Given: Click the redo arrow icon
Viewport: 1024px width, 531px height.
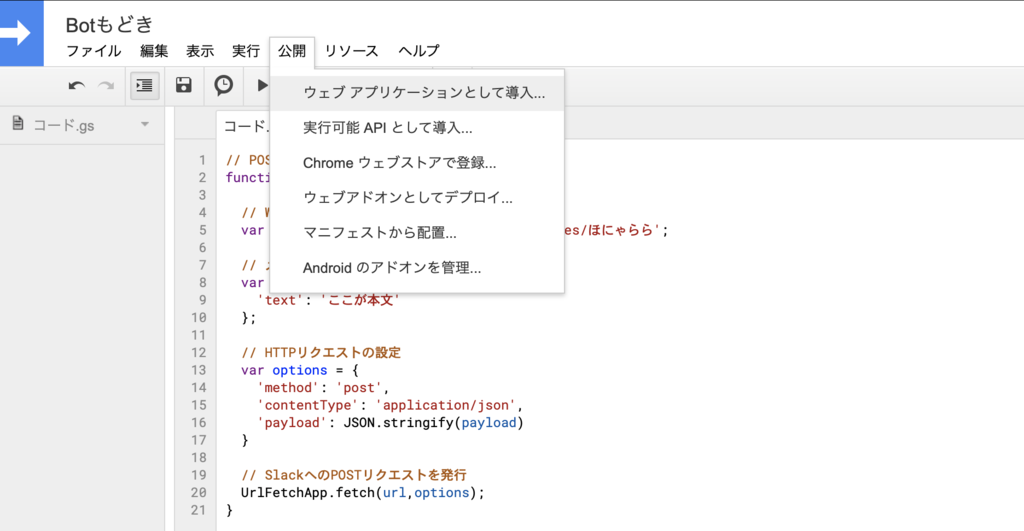Looking at the screenshot, I should pos(106,86).
